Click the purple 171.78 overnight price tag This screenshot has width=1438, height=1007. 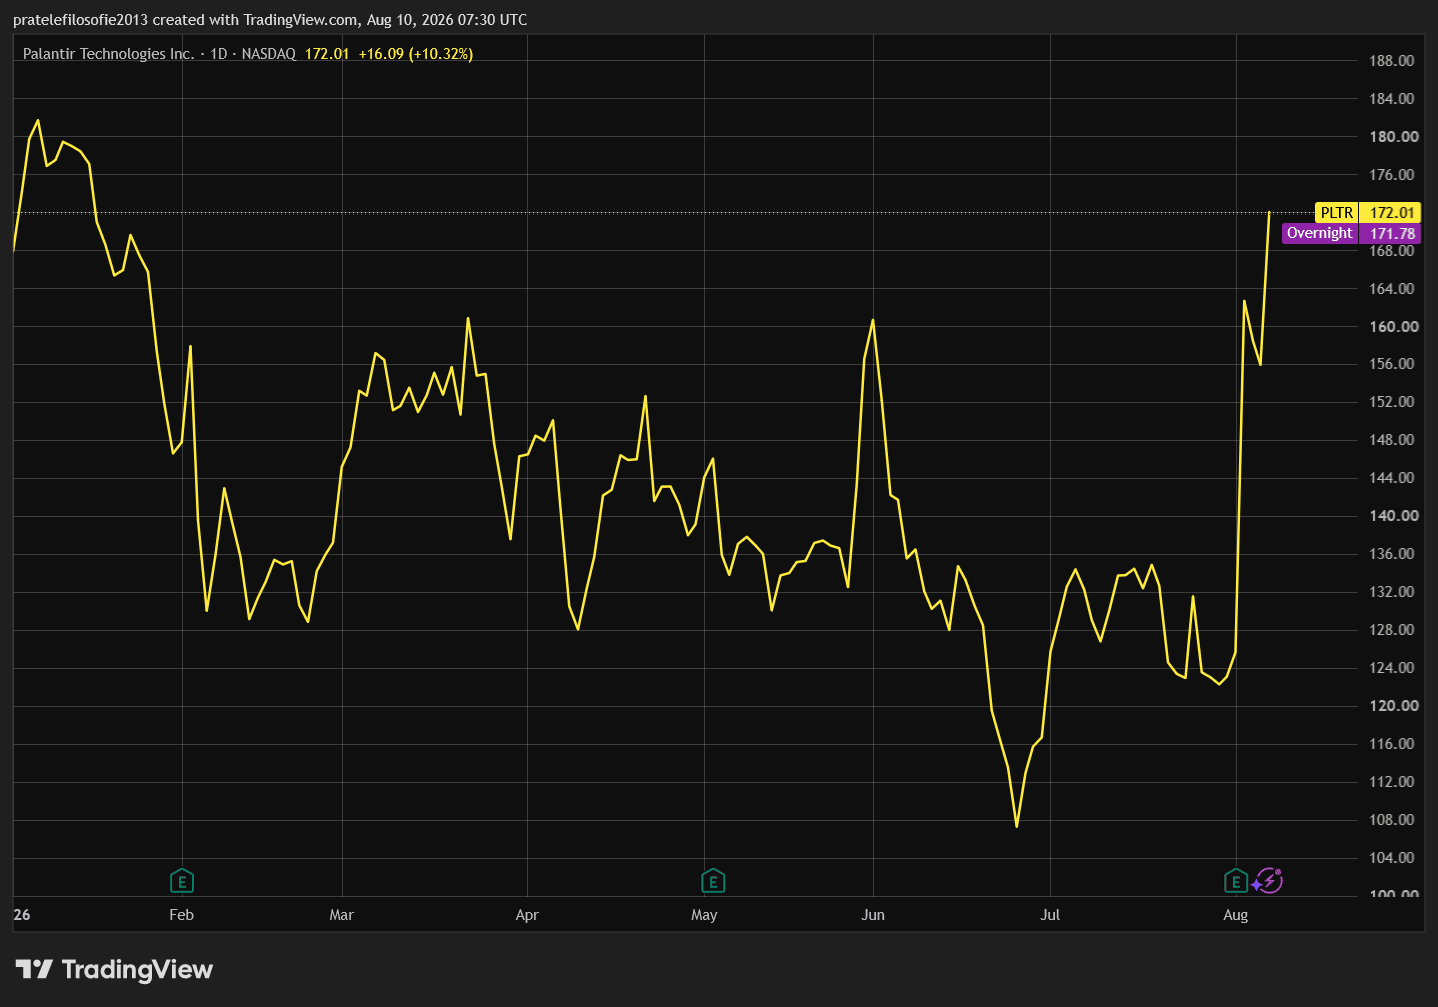click(1392, 234)
